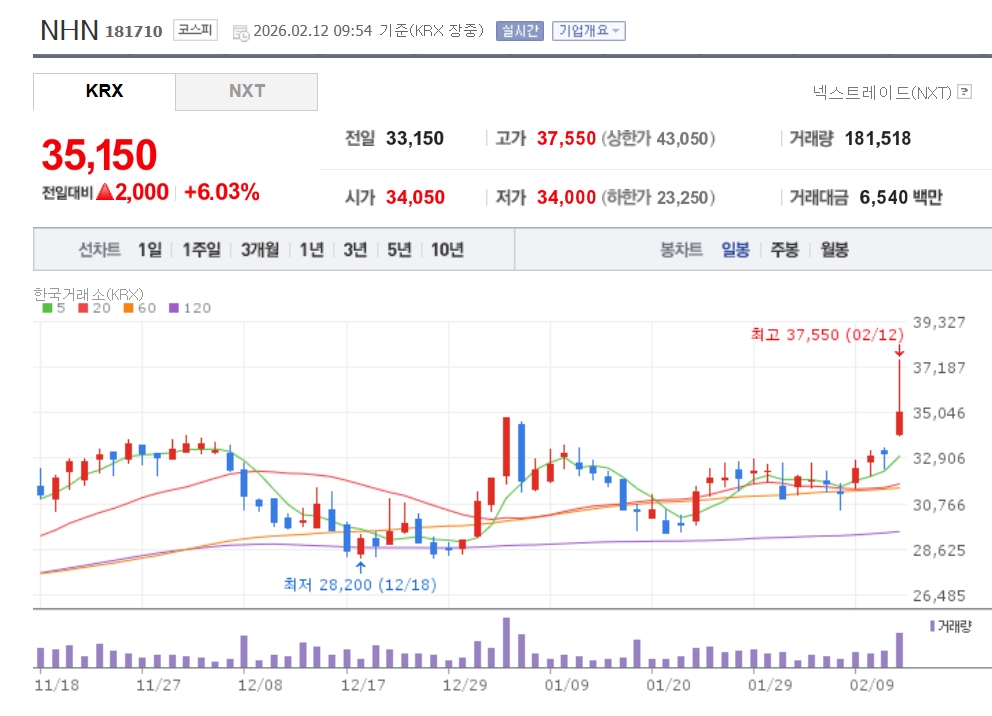Viewport: 992px width, 716px height.
Task: Show the 5년 line chart
Action: coord(399,250)
